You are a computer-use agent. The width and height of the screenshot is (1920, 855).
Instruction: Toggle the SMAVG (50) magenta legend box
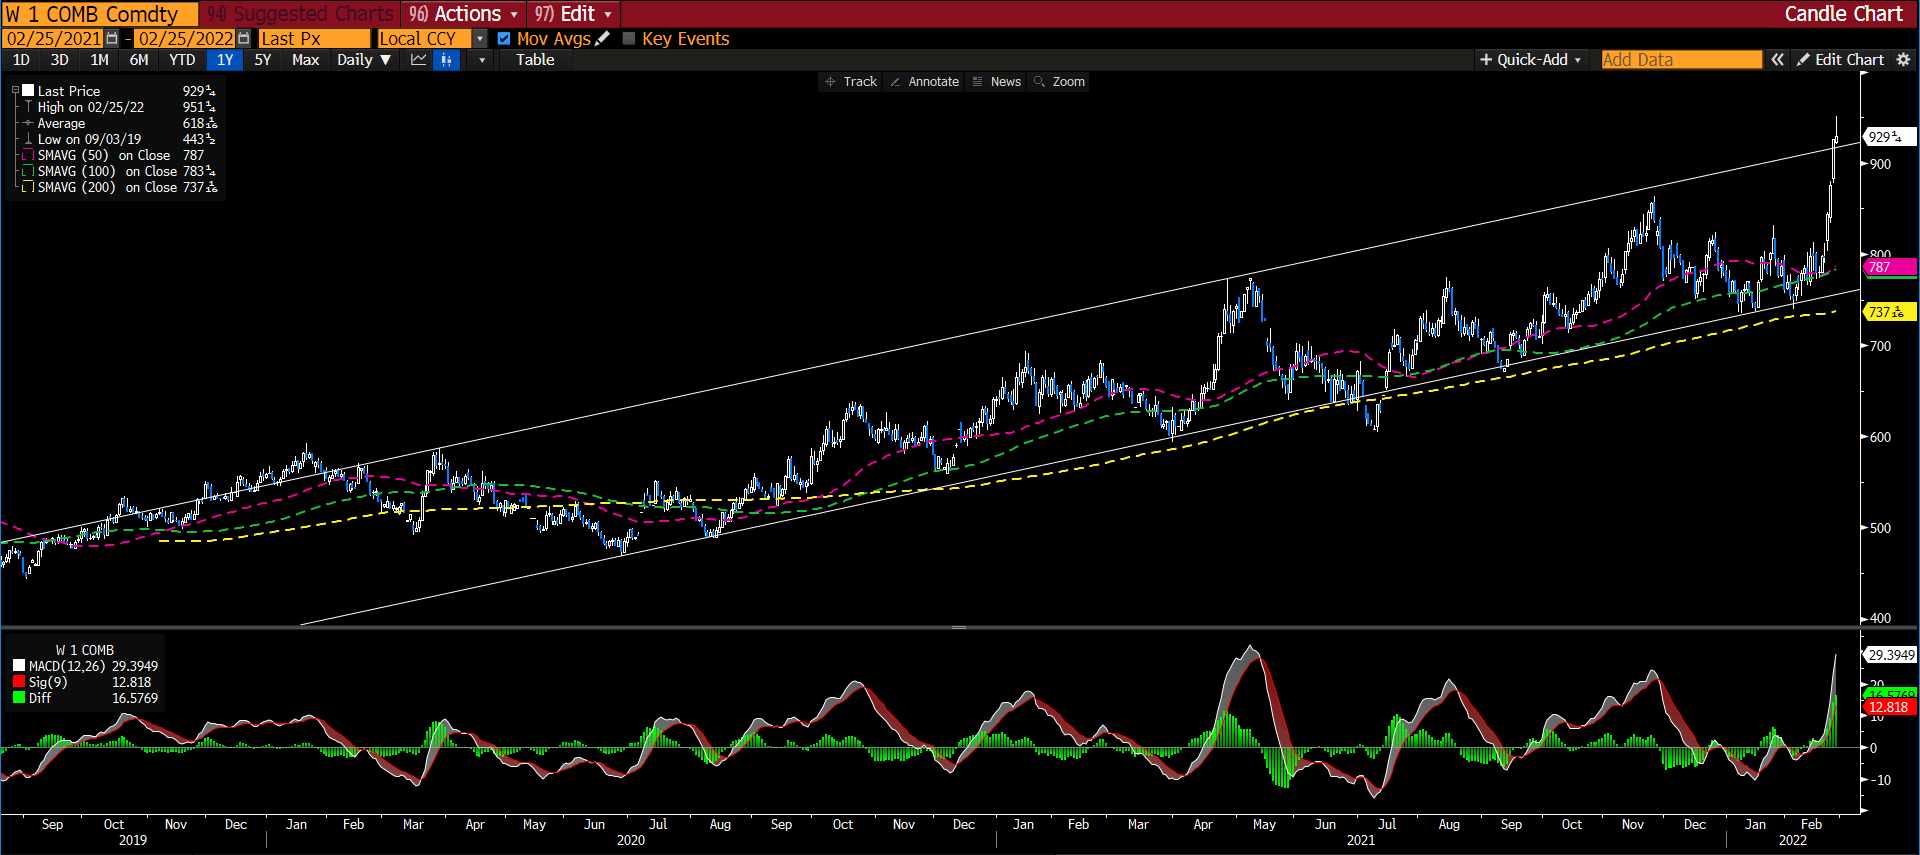(x=29, y=155)
